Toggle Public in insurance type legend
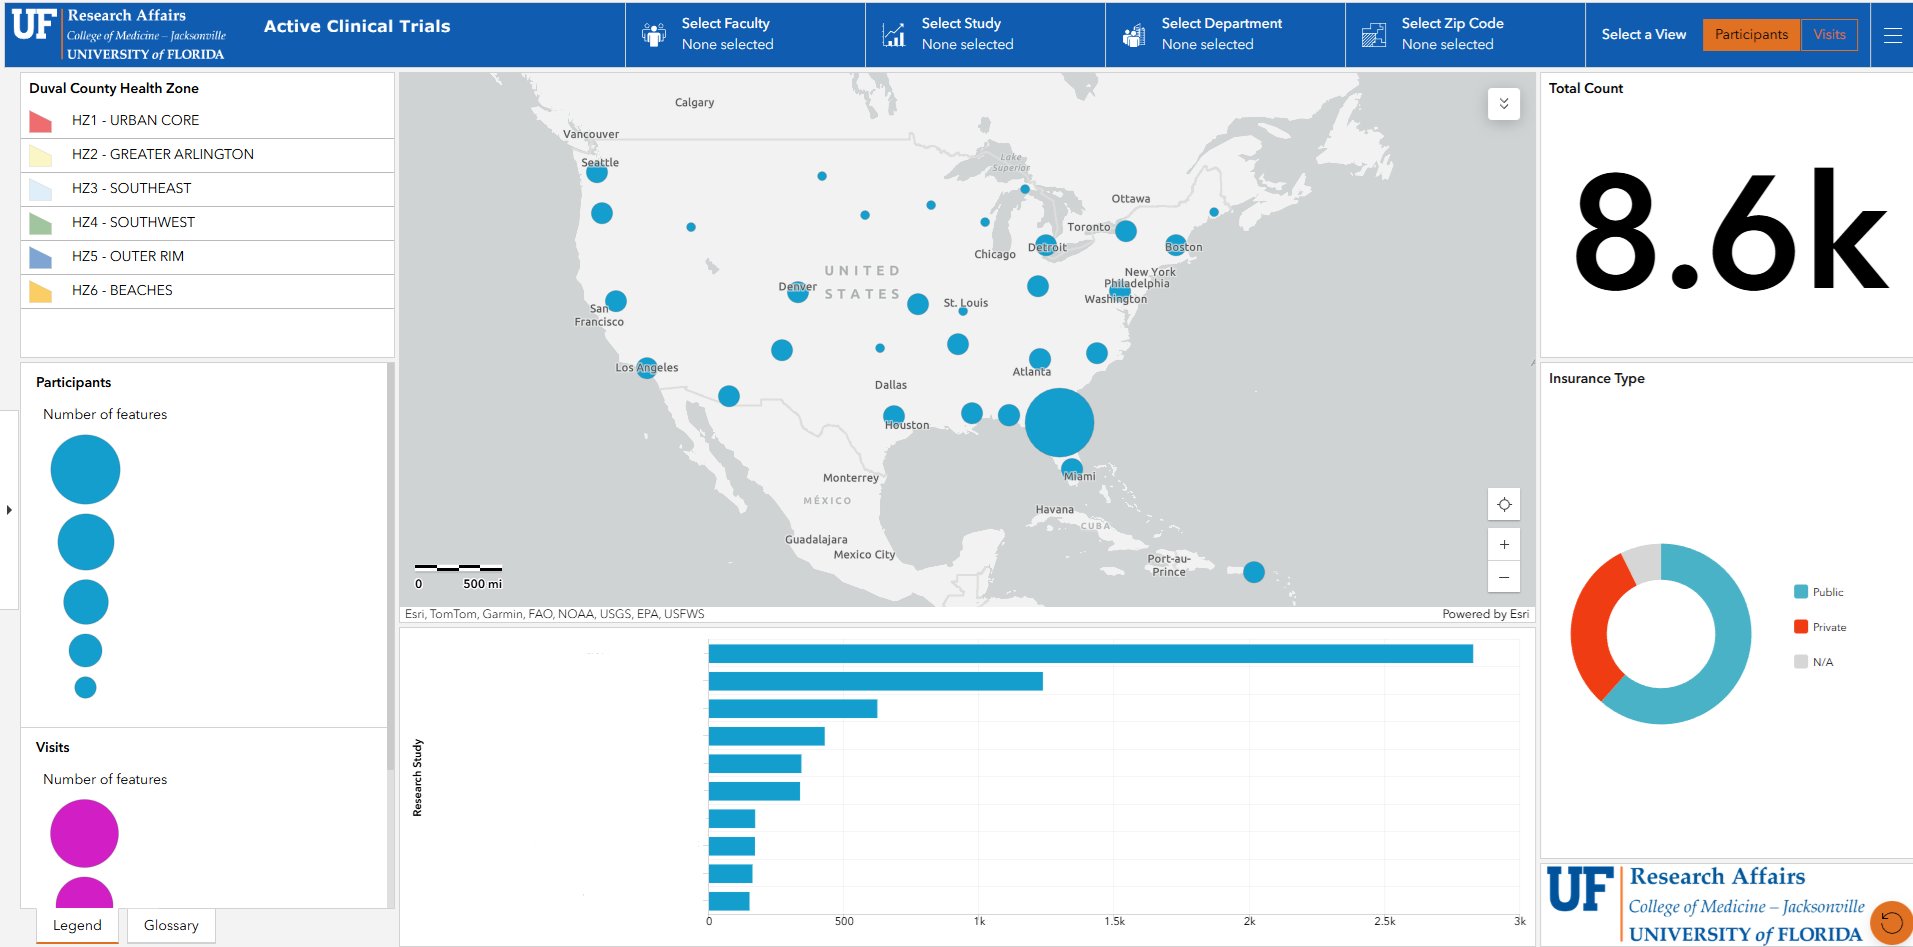This screenshot has width=1913, height=947. pos(1819,592)
